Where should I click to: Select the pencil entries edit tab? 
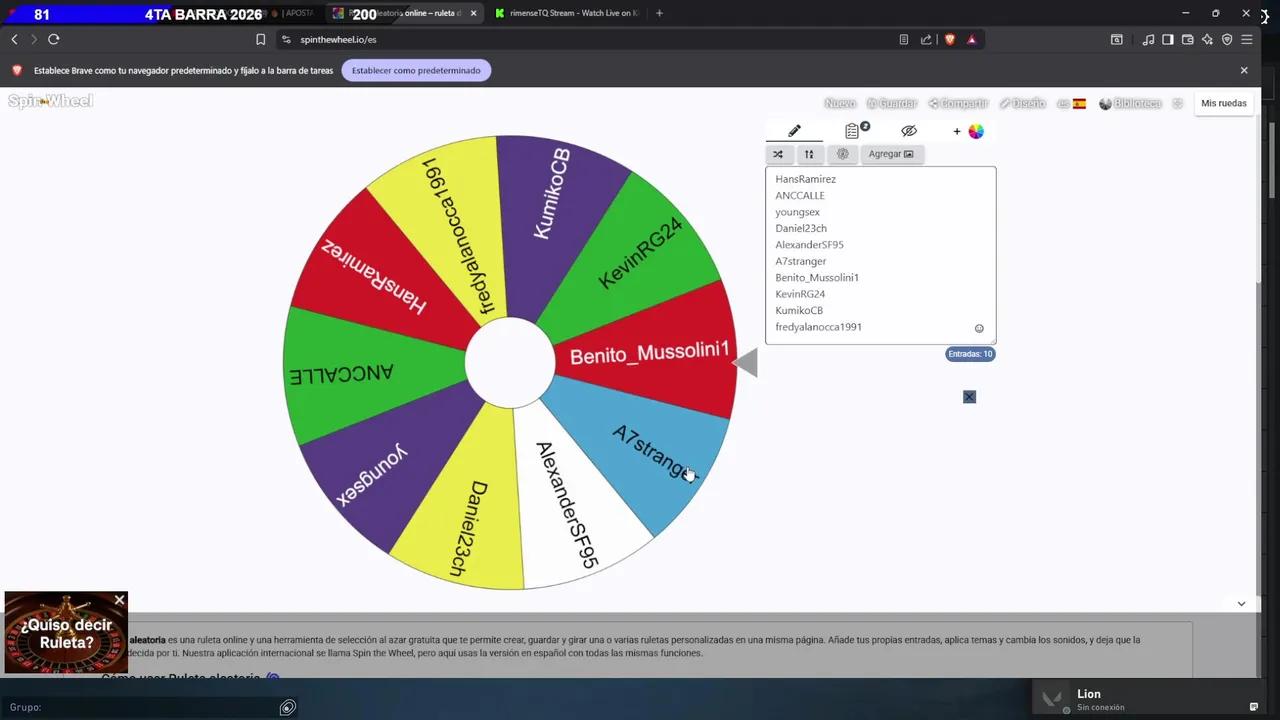(794, 131)
